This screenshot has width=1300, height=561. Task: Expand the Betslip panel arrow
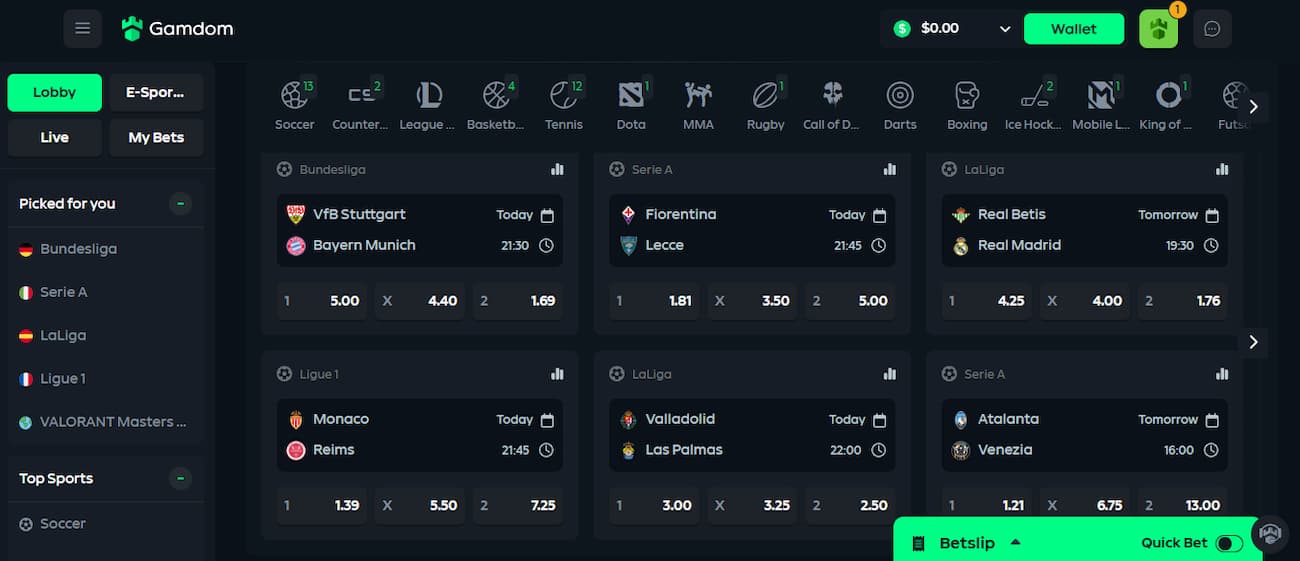pos(1016,542)
